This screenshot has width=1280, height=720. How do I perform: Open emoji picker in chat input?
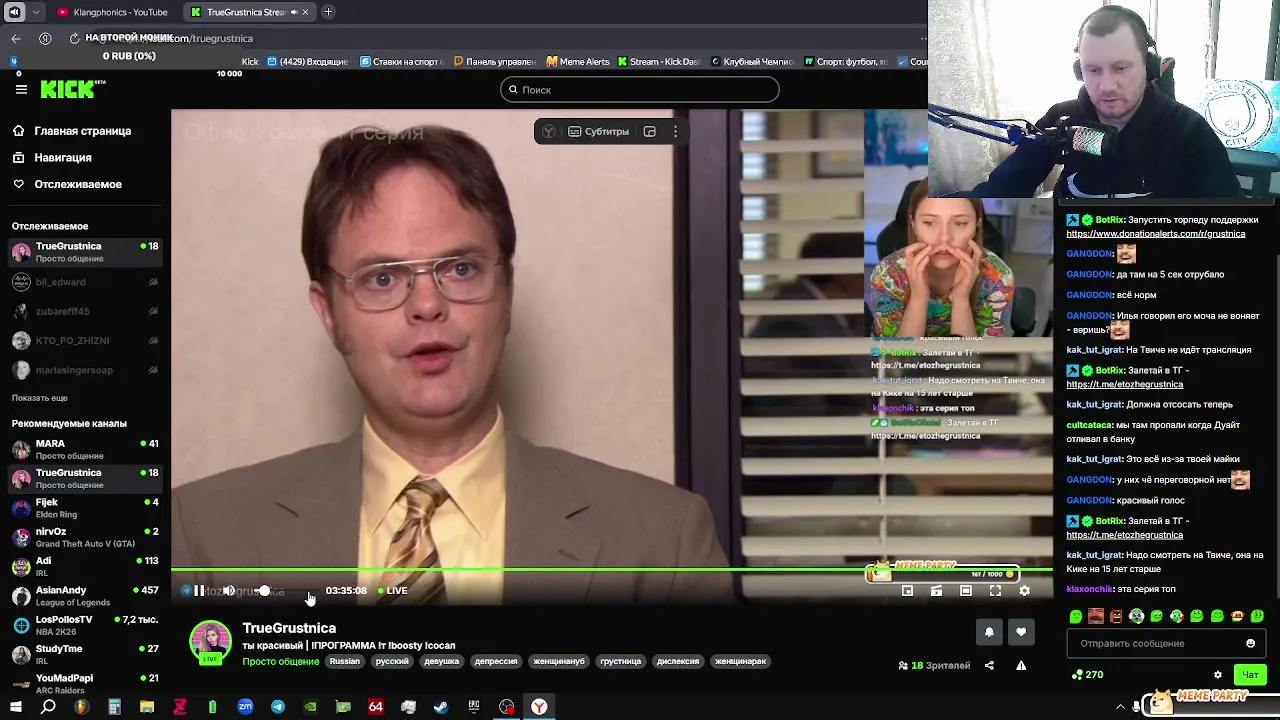(x=1250, y=643)
